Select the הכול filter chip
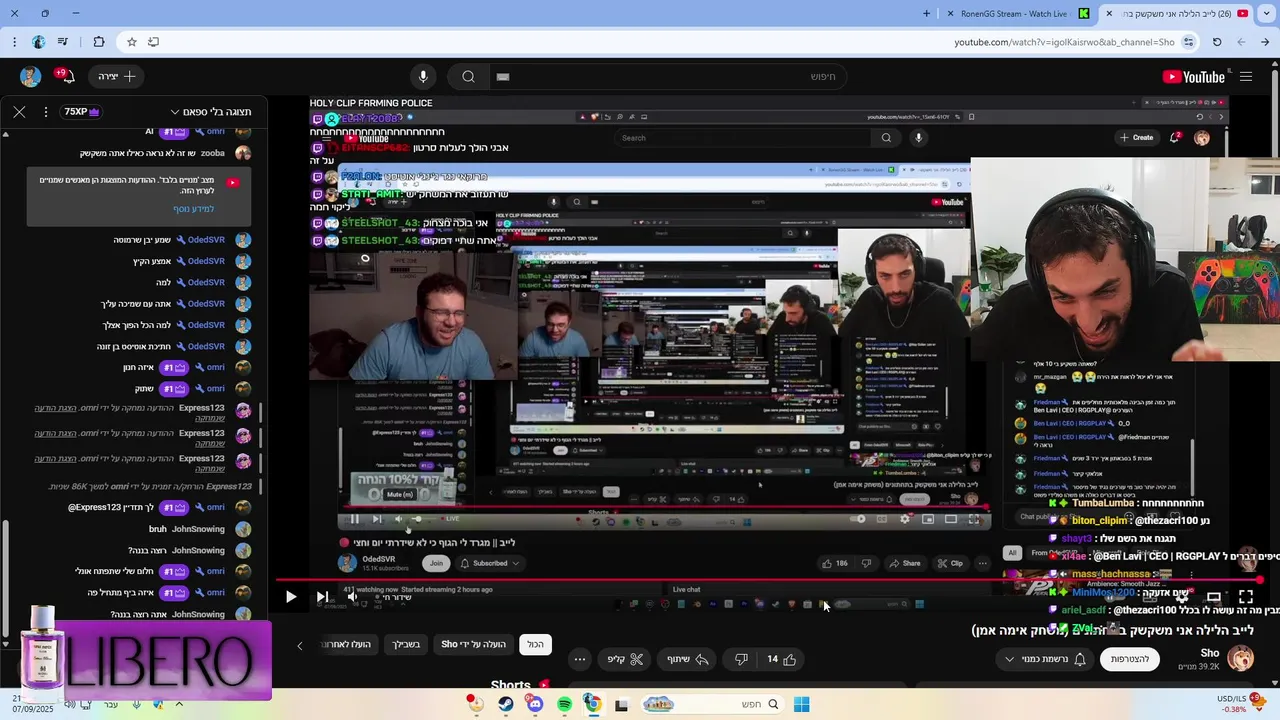Image resolution: width=1280 pixels, height=720 pixels. click(x=536, y=644)
